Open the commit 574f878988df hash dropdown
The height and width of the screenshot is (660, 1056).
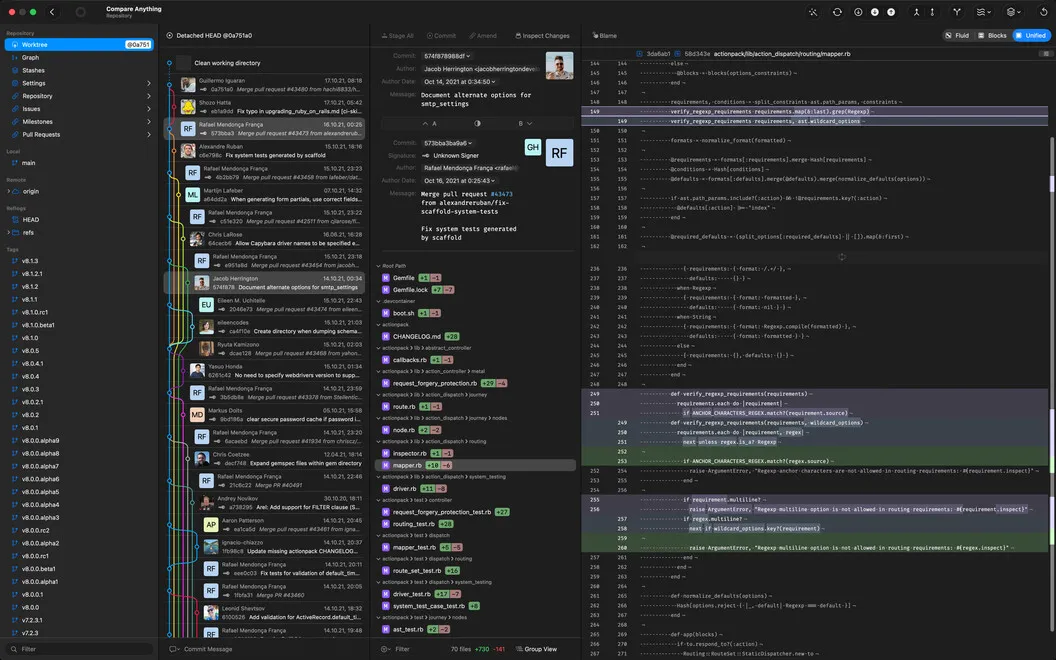[x=447, y=56]
